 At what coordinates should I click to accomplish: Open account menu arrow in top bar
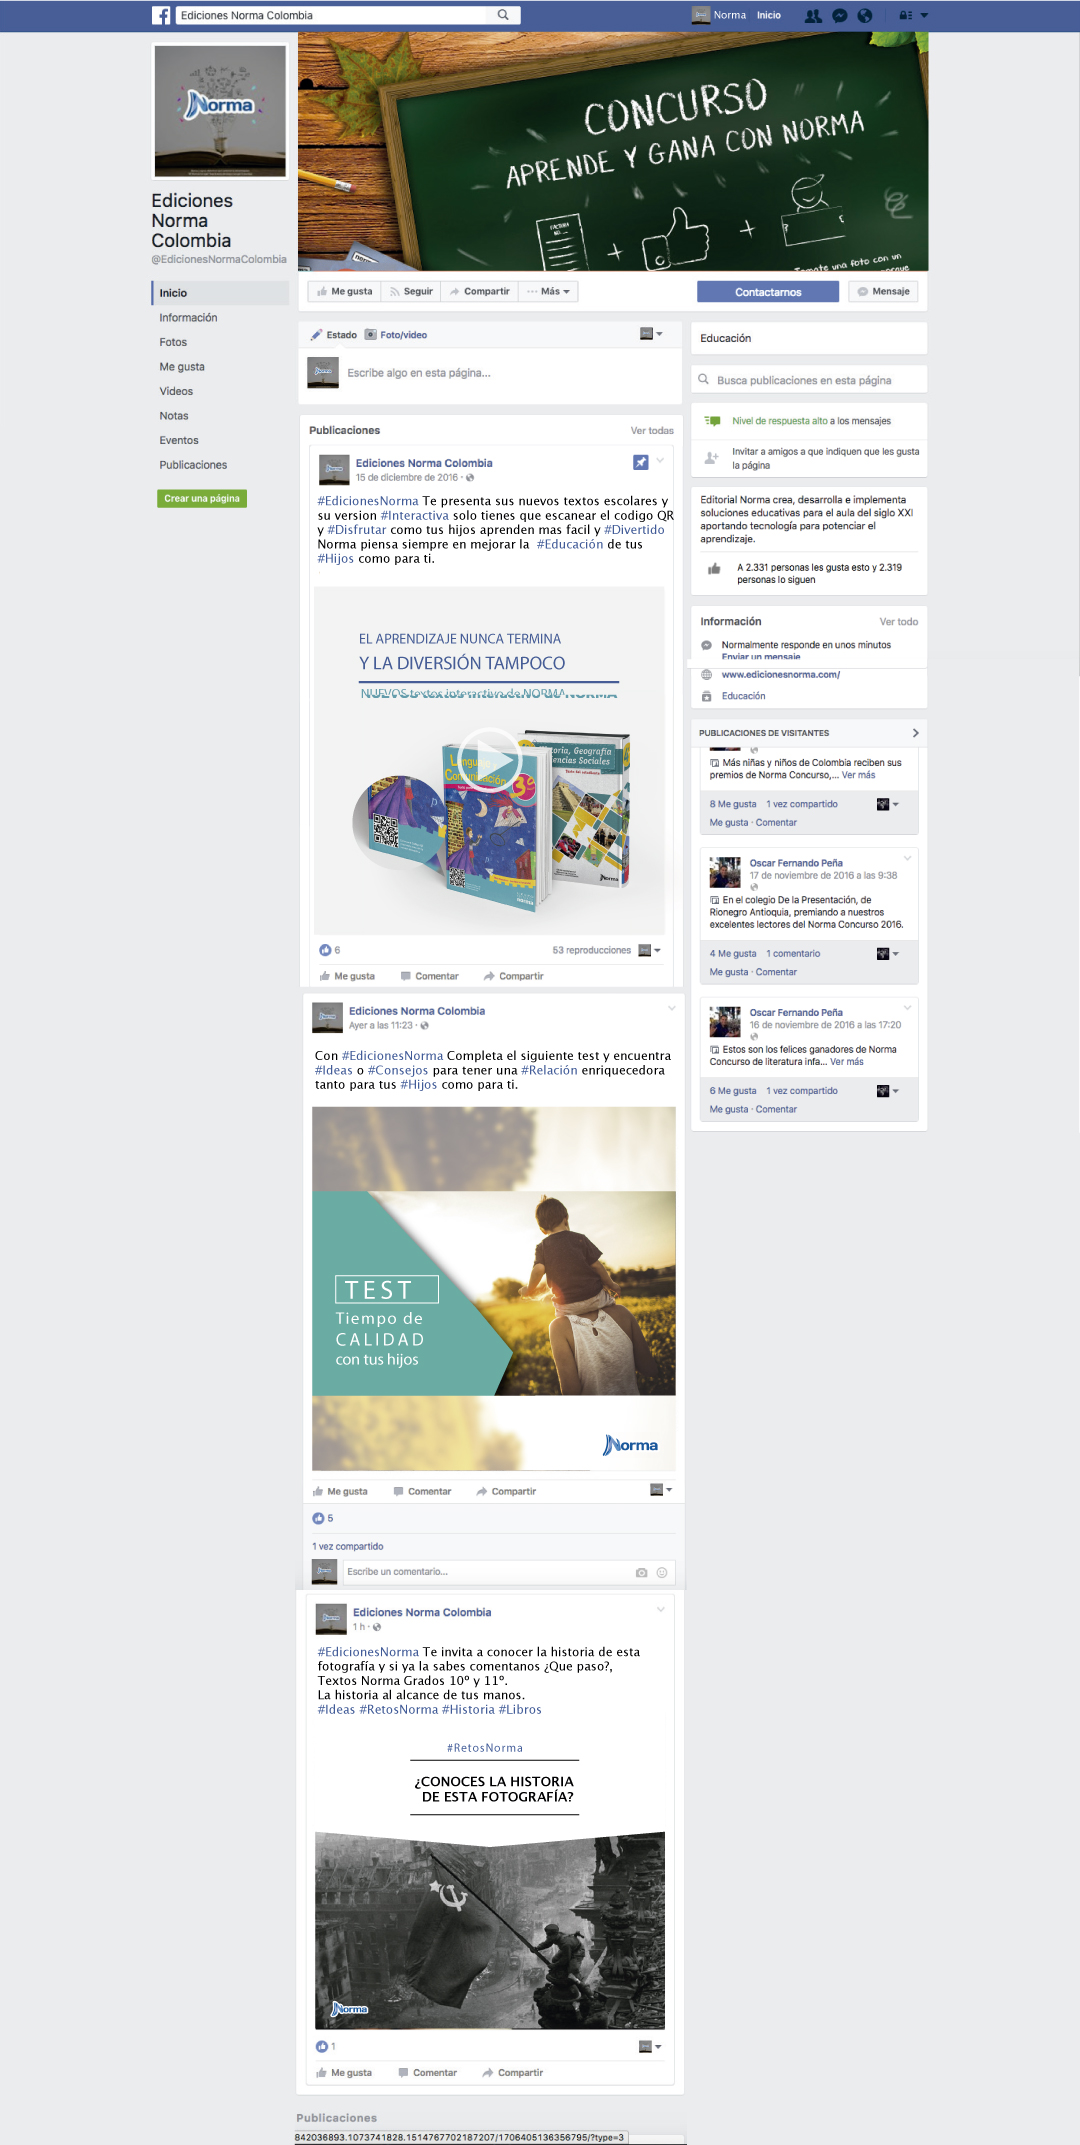[924, 15]
